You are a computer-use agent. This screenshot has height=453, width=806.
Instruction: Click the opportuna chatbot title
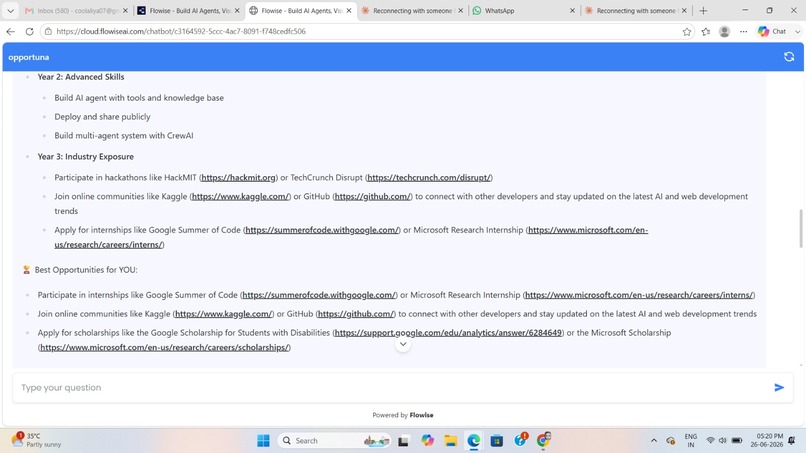pos(29,57)
